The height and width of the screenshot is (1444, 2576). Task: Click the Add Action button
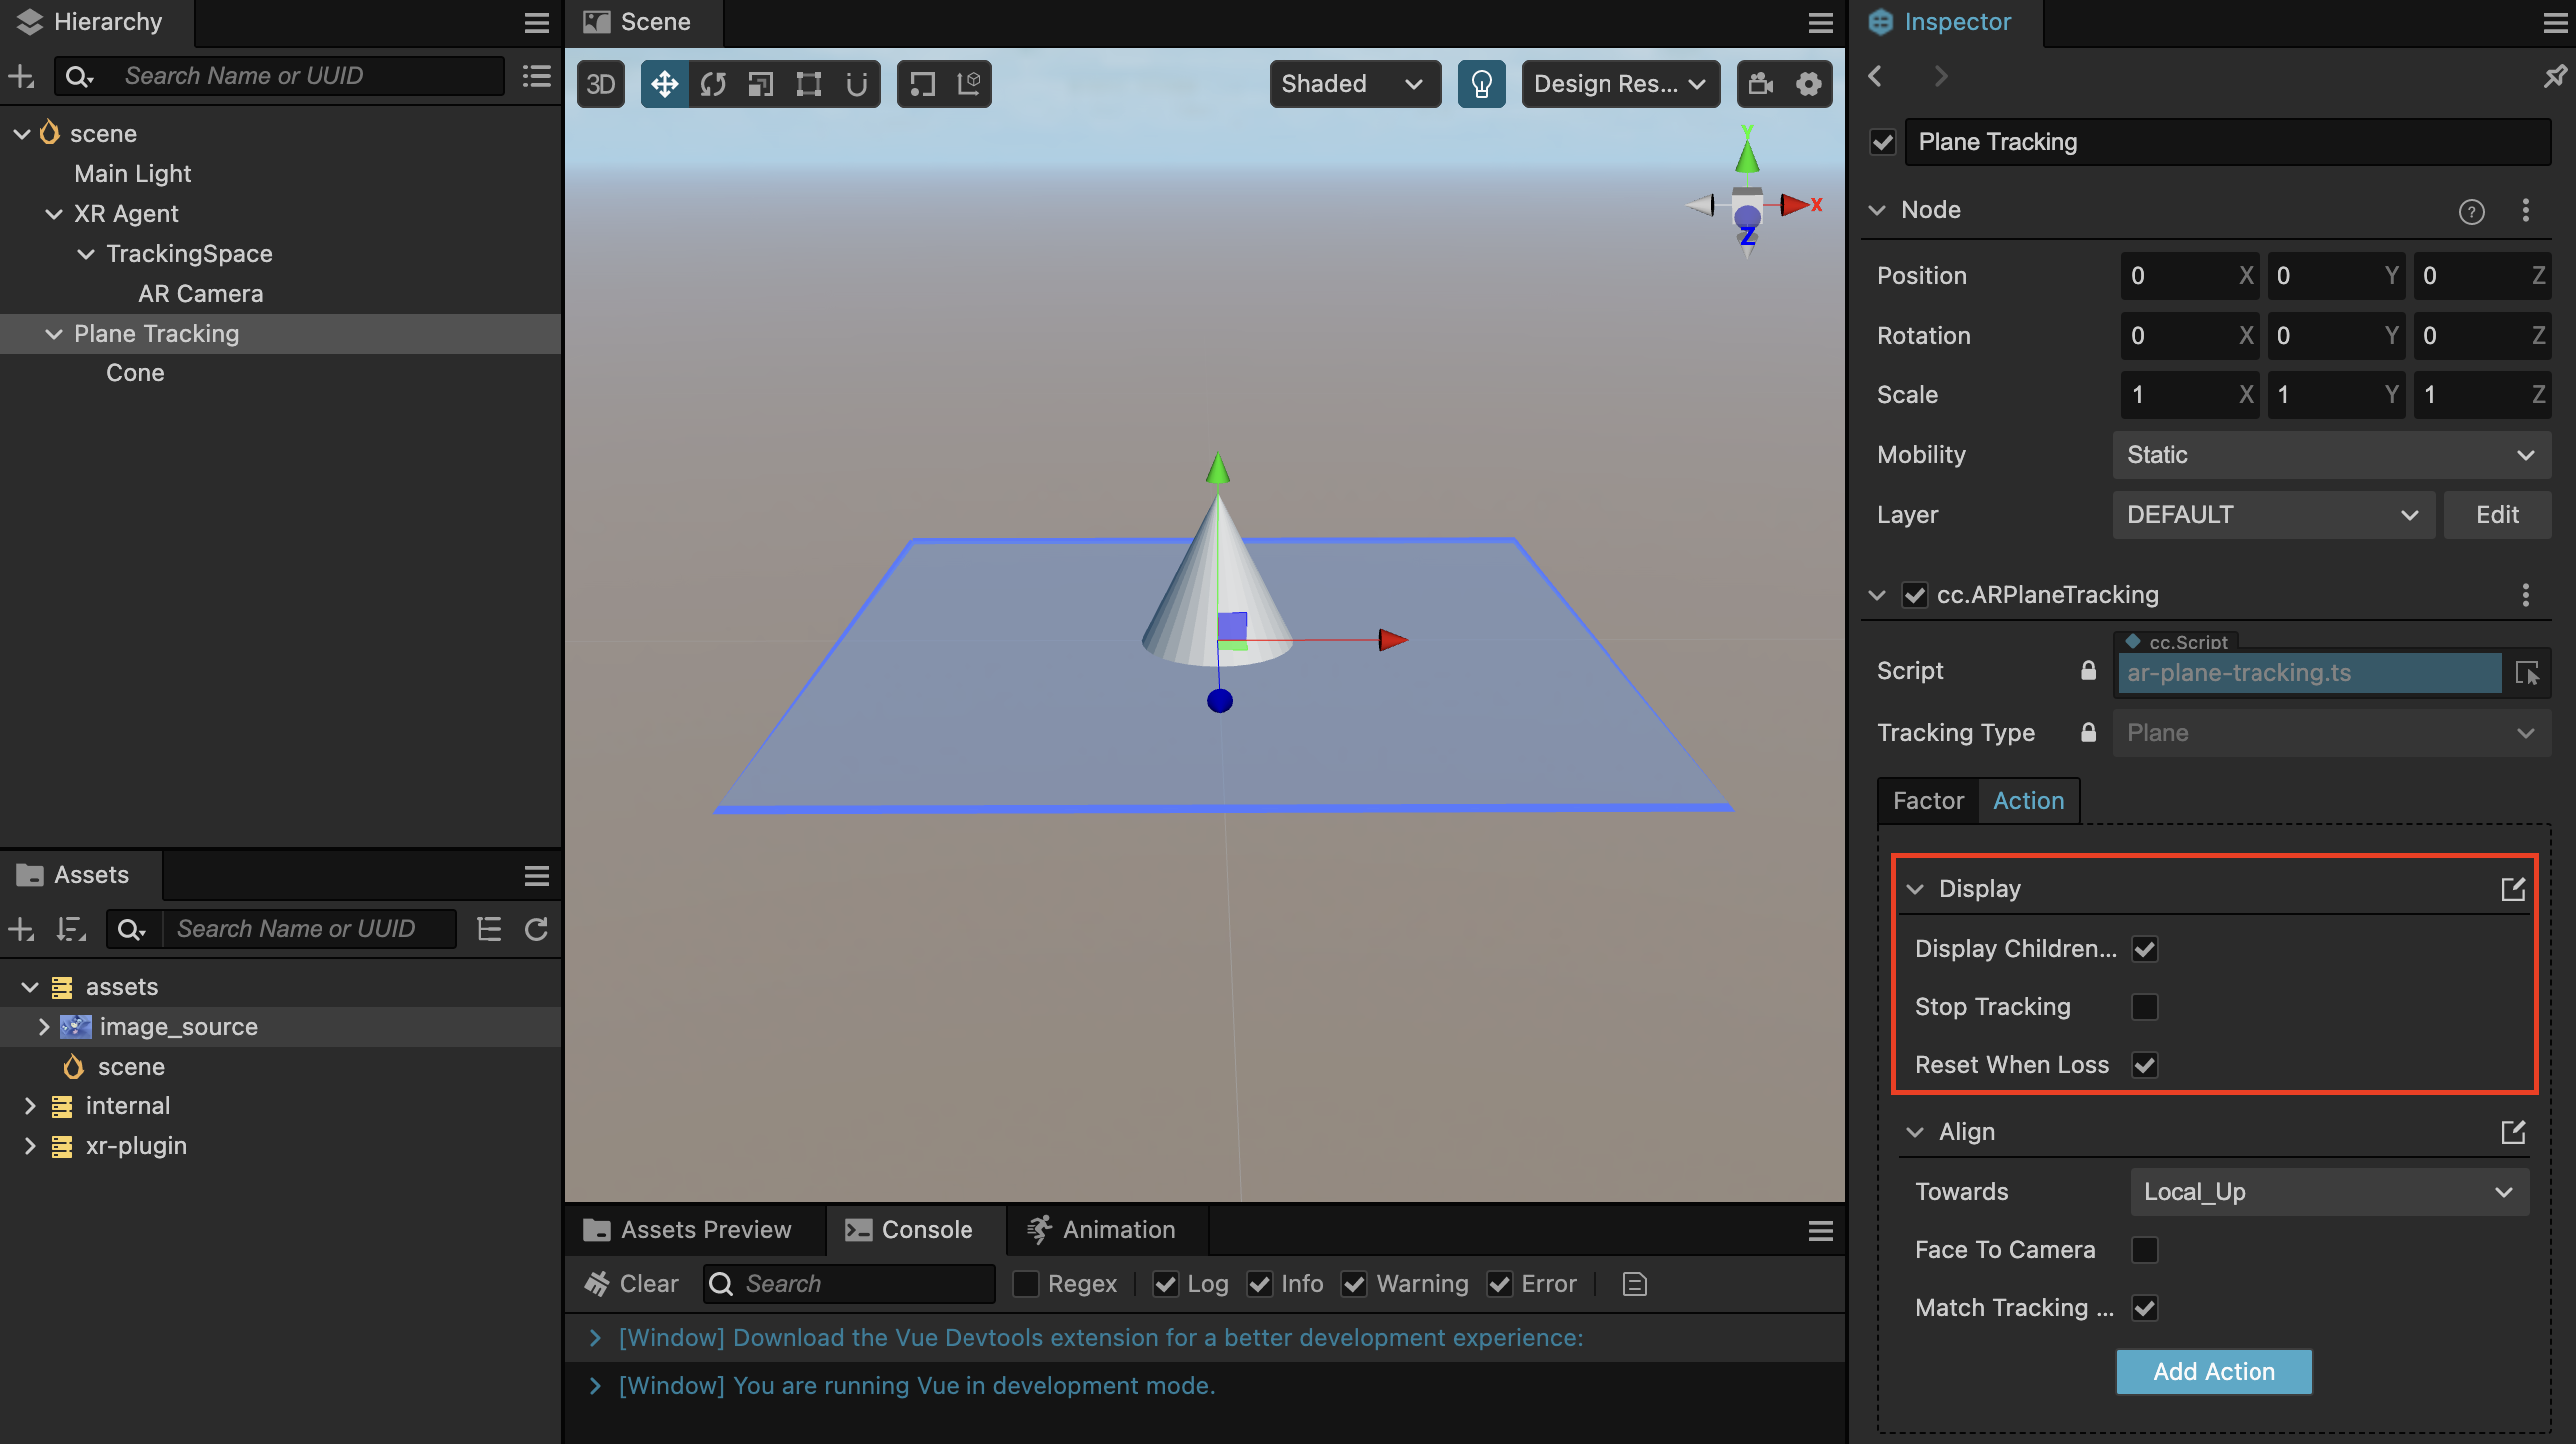pyautogui.click(x=2214, y=1371)
